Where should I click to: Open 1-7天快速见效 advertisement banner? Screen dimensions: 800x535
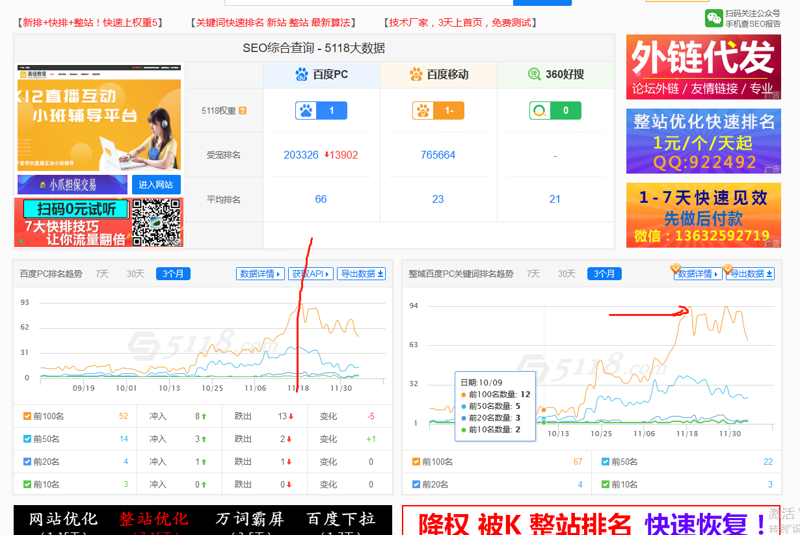click(704, 215)
